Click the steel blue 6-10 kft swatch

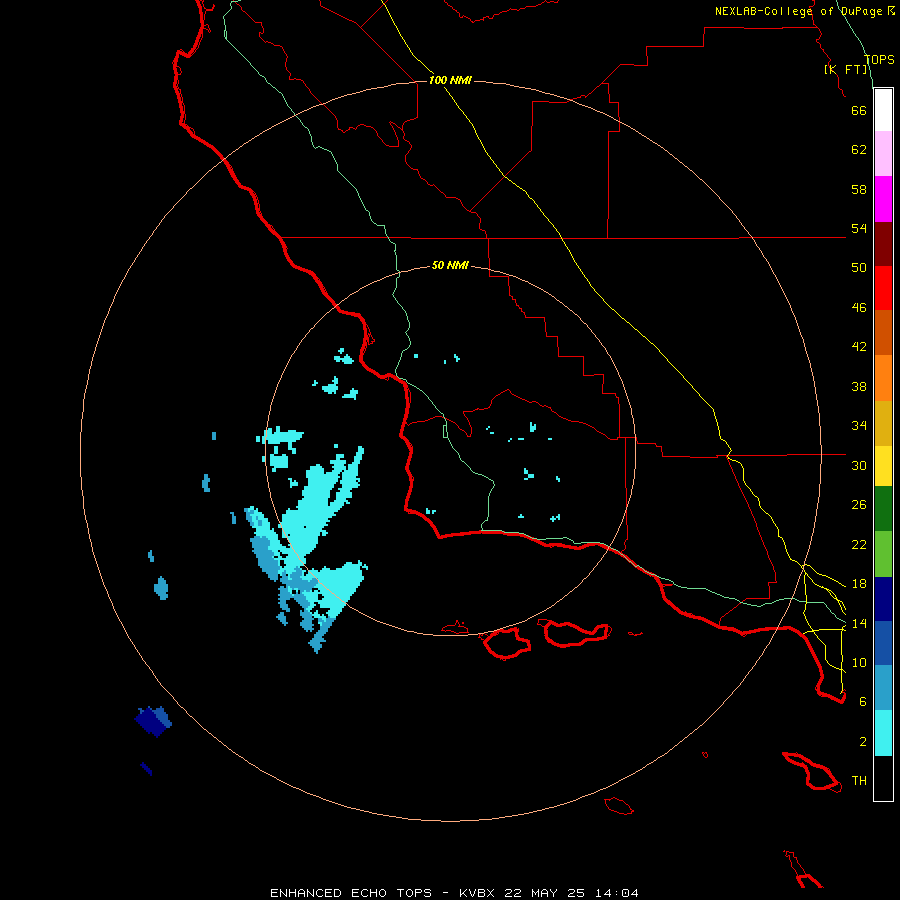883,688
